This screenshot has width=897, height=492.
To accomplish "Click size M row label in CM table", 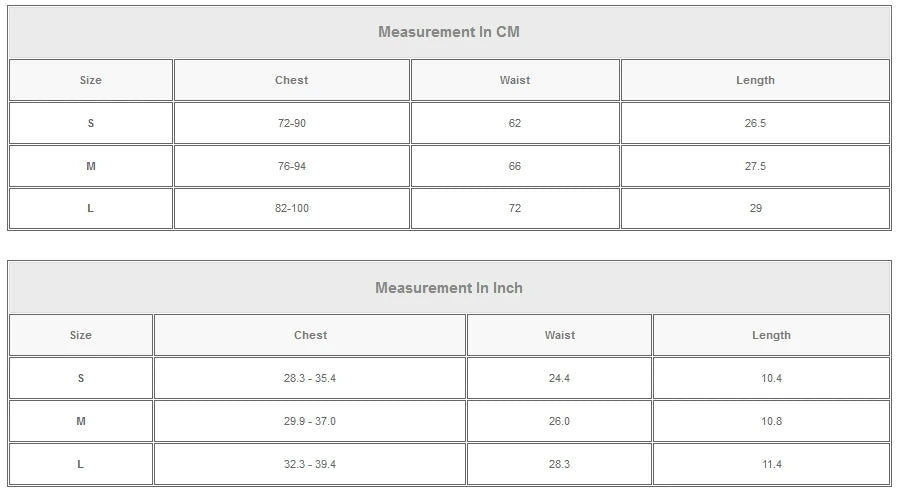I will [x=91, y=166].
